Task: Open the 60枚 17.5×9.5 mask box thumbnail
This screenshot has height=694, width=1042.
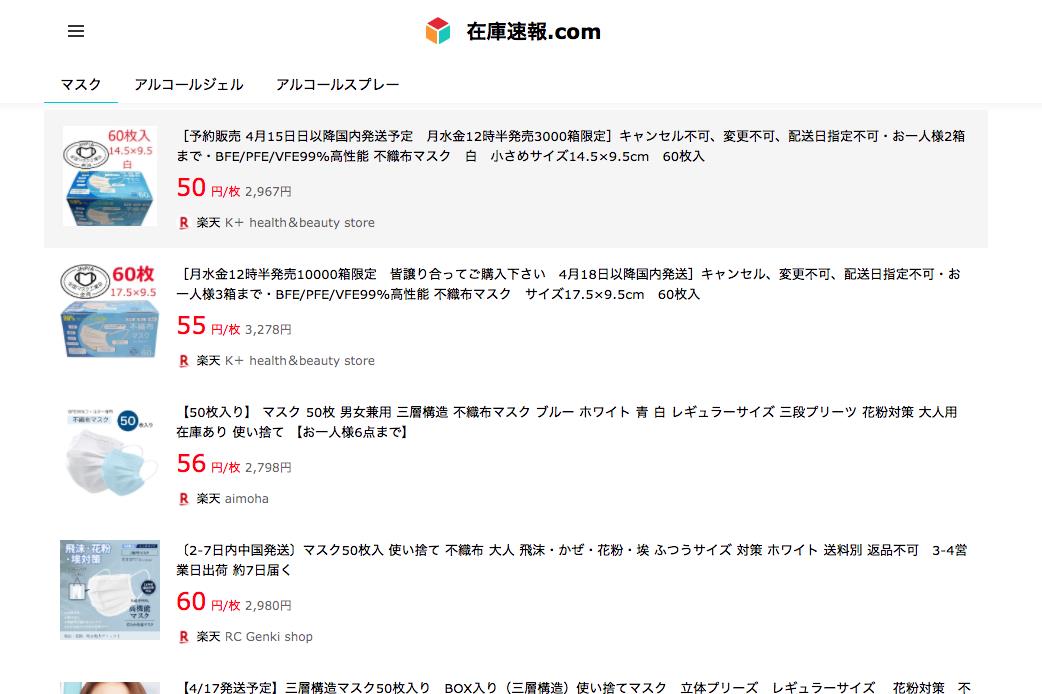Action: (110, 312)
